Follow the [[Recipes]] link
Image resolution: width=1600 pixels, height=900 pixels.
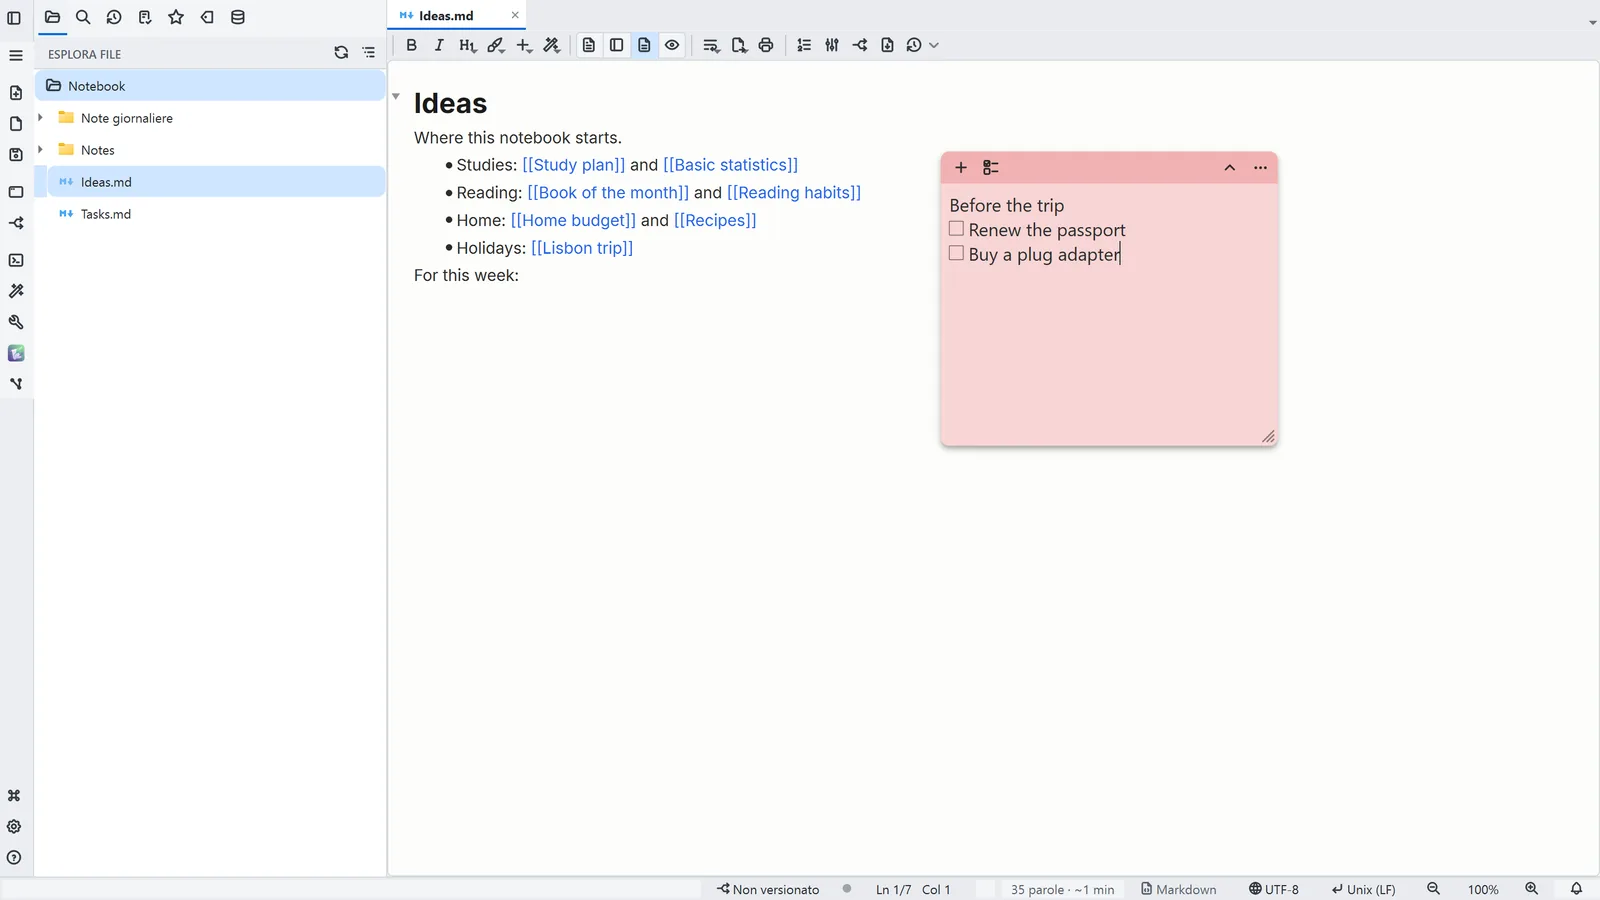pos(715,220)
